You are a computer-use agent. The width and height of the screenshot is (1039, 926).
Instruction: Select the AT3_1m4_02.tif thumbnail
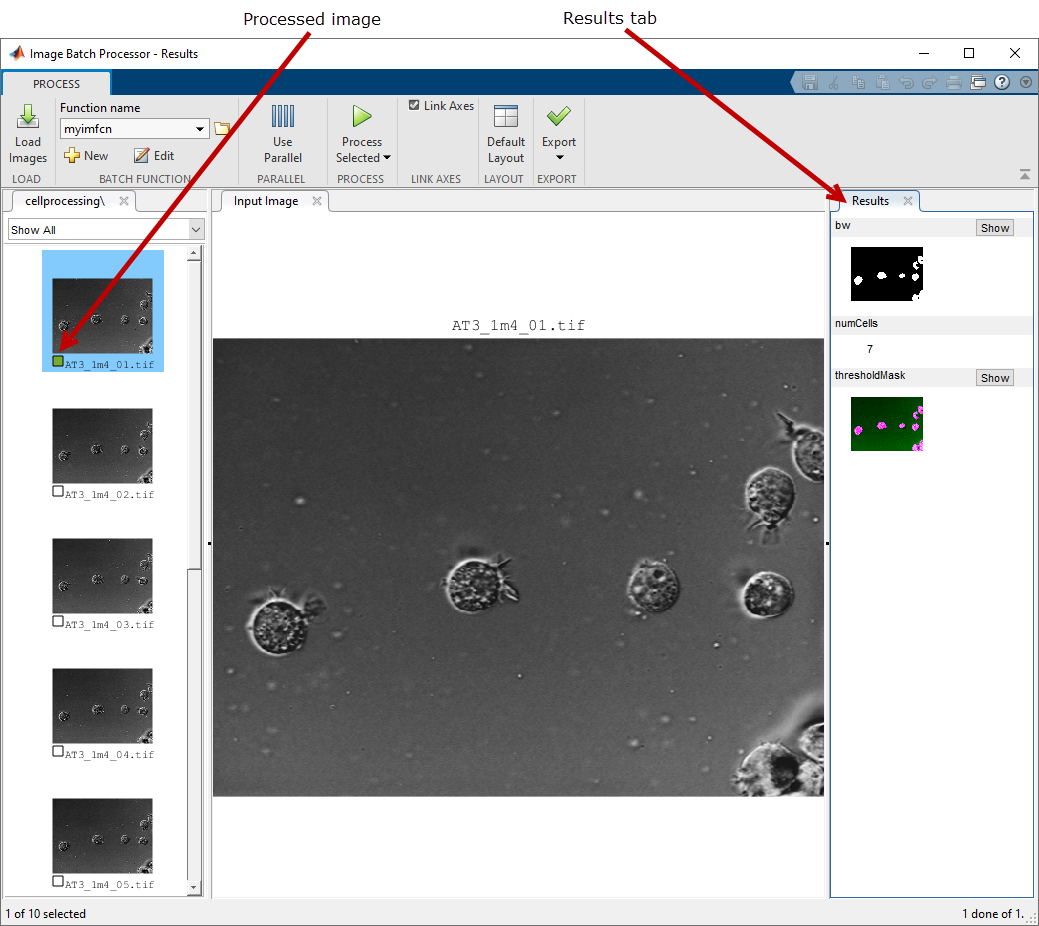103,445
